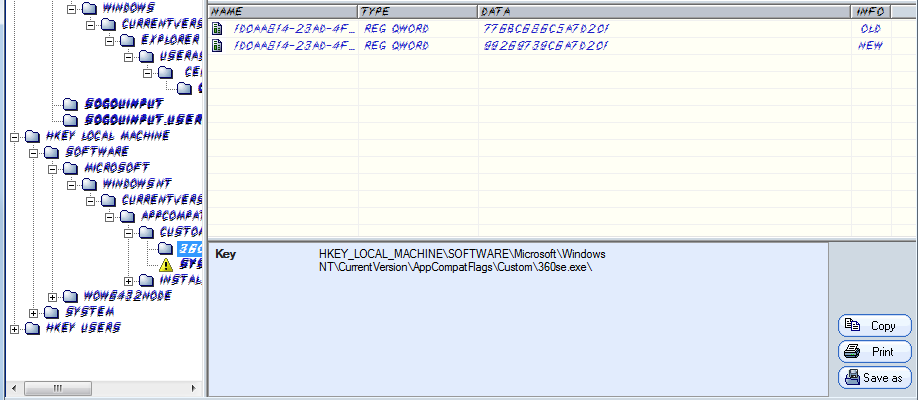This screenshot has width=918, height=400.
Task: Select data value 776BC6B6C5A7D201
Action: (545, 28)
